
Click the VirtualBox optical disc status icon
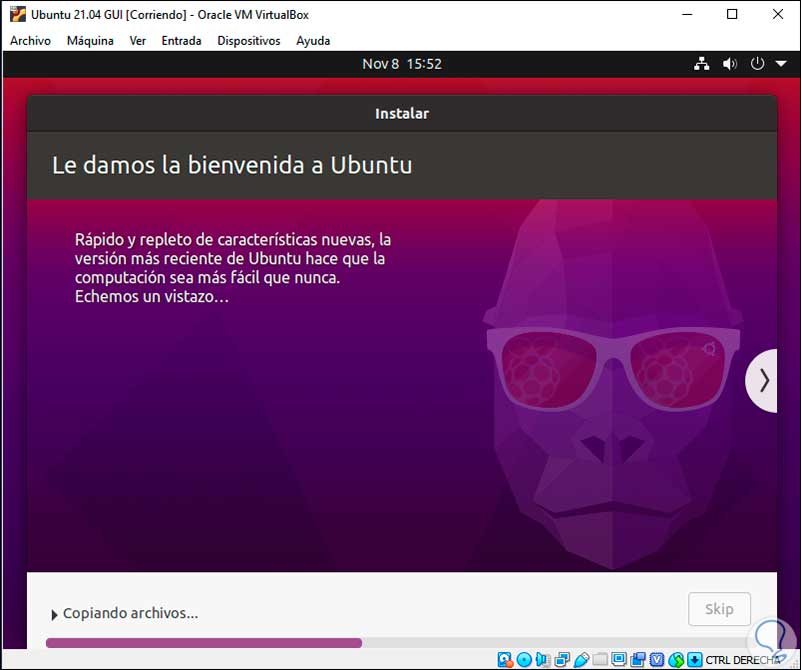coord(524,660)
